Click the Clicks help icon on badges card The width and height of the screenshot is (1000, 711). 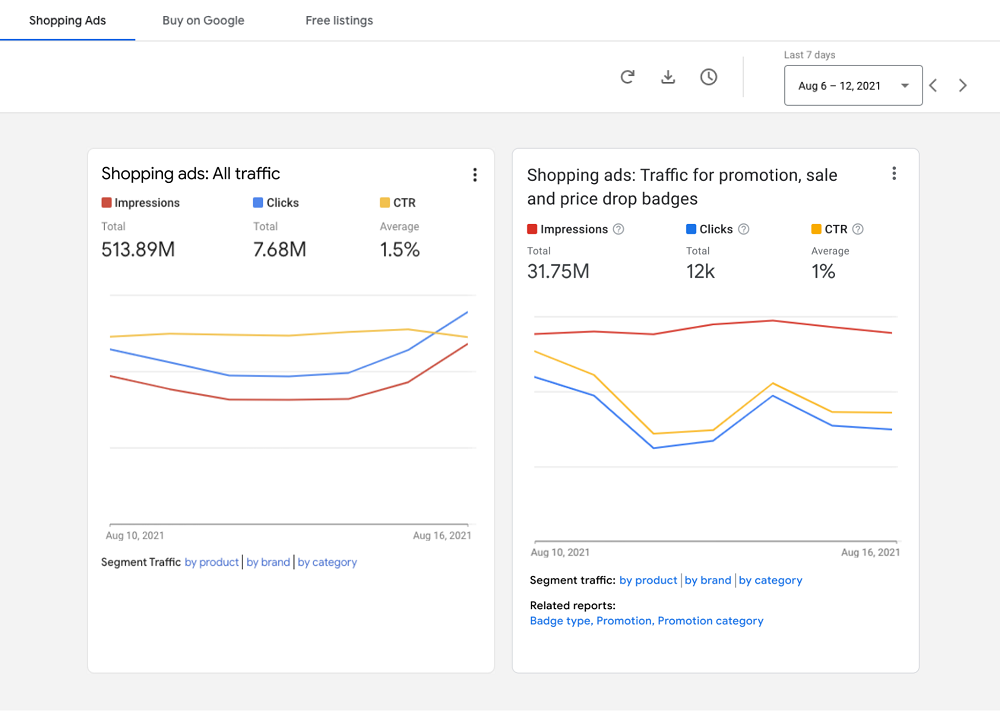[744, 229]
